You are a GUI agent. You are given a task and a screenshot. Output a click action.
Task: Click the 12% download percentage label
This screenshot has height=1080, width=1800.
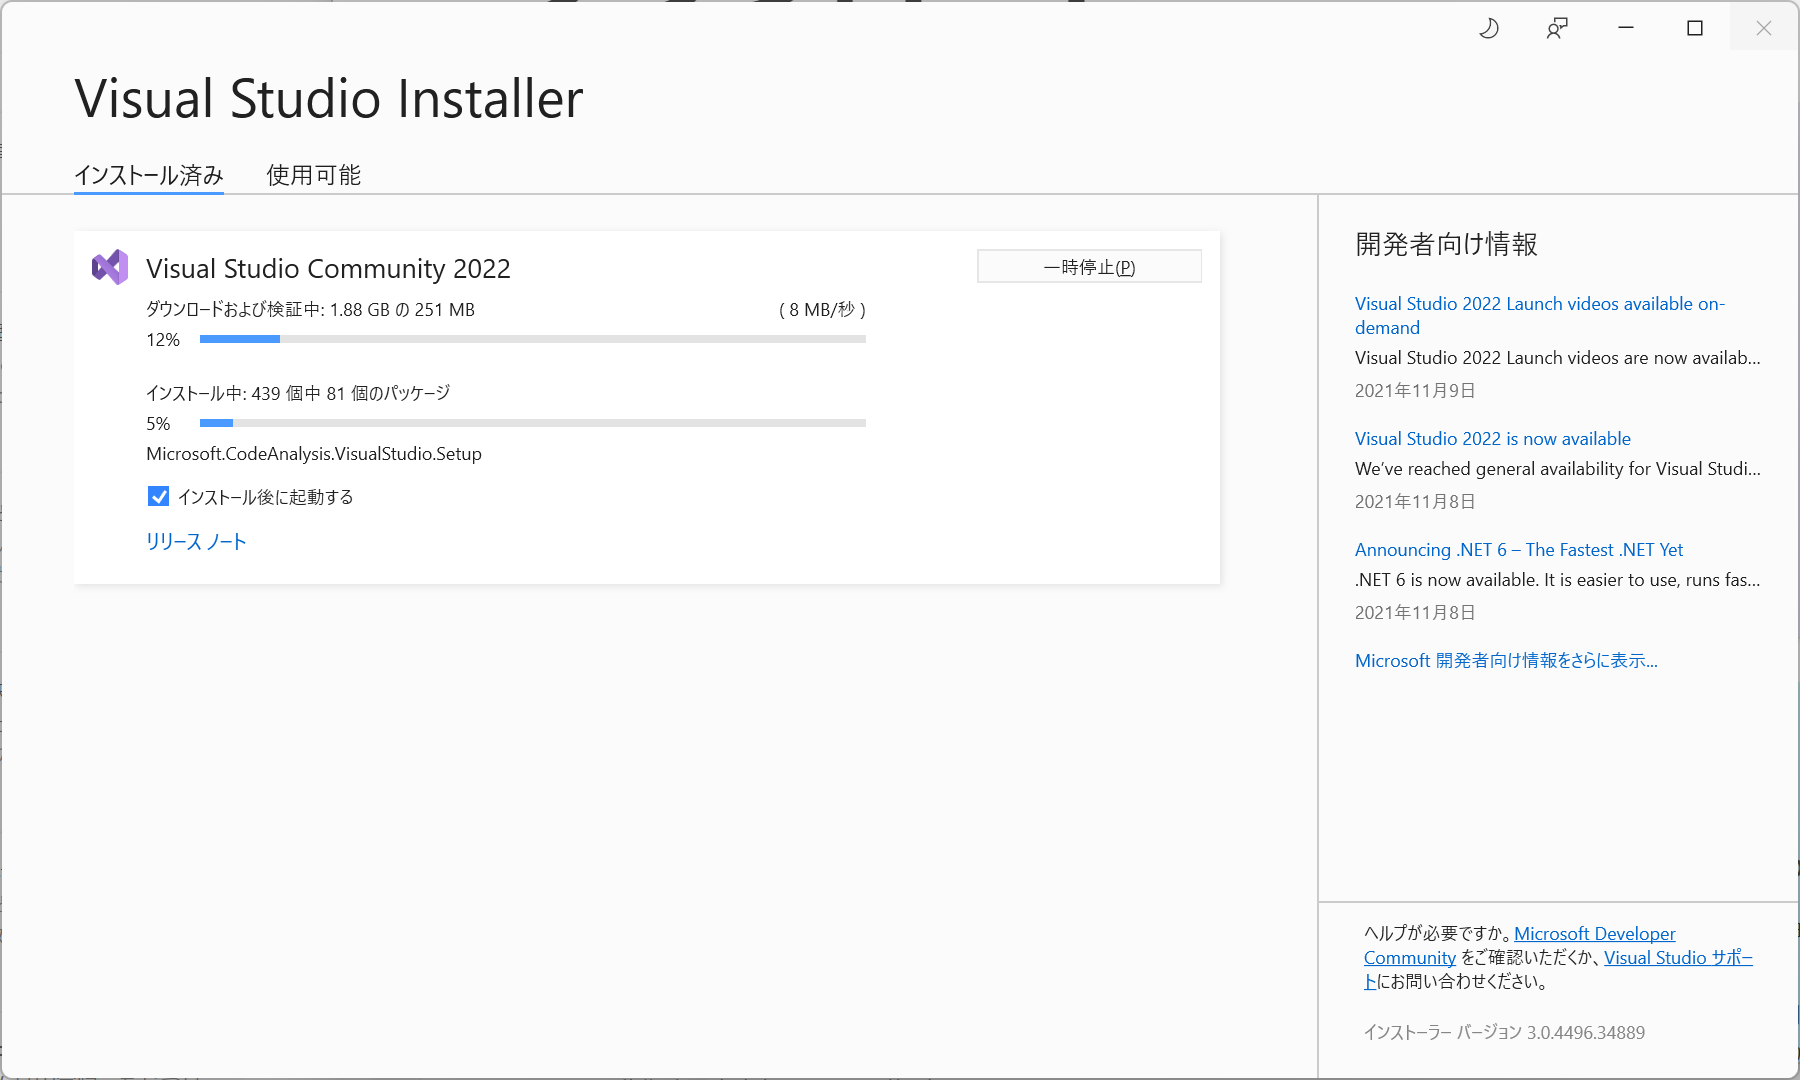click(x=163, y=339)
